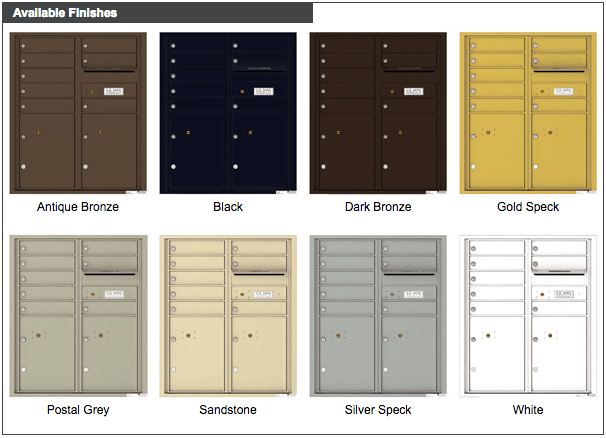Click the "Antique Bronze" text label
The height and width of the screenshot is (438, 606).
pyautogui.click(x=78, y=207)
